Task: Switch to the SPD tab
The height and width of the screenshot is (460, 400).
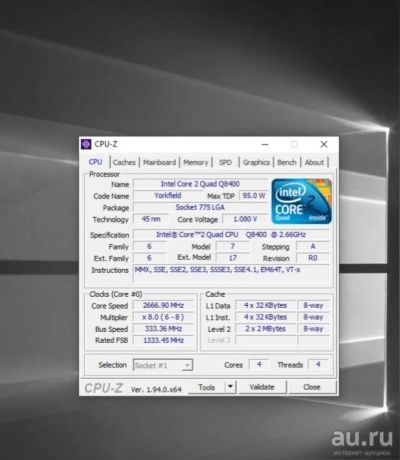Action: 225,162
